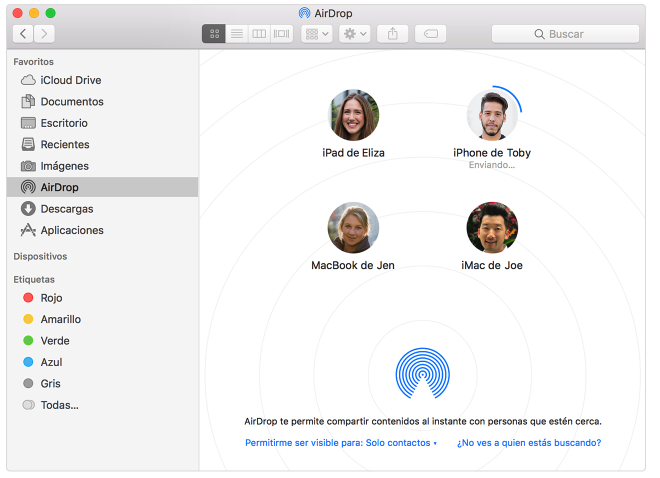Open '¿No ves a quien estás buscando?' link
The width and height of the screenshot is (660, 478).
pyautogui.click(x=529, y=443)
